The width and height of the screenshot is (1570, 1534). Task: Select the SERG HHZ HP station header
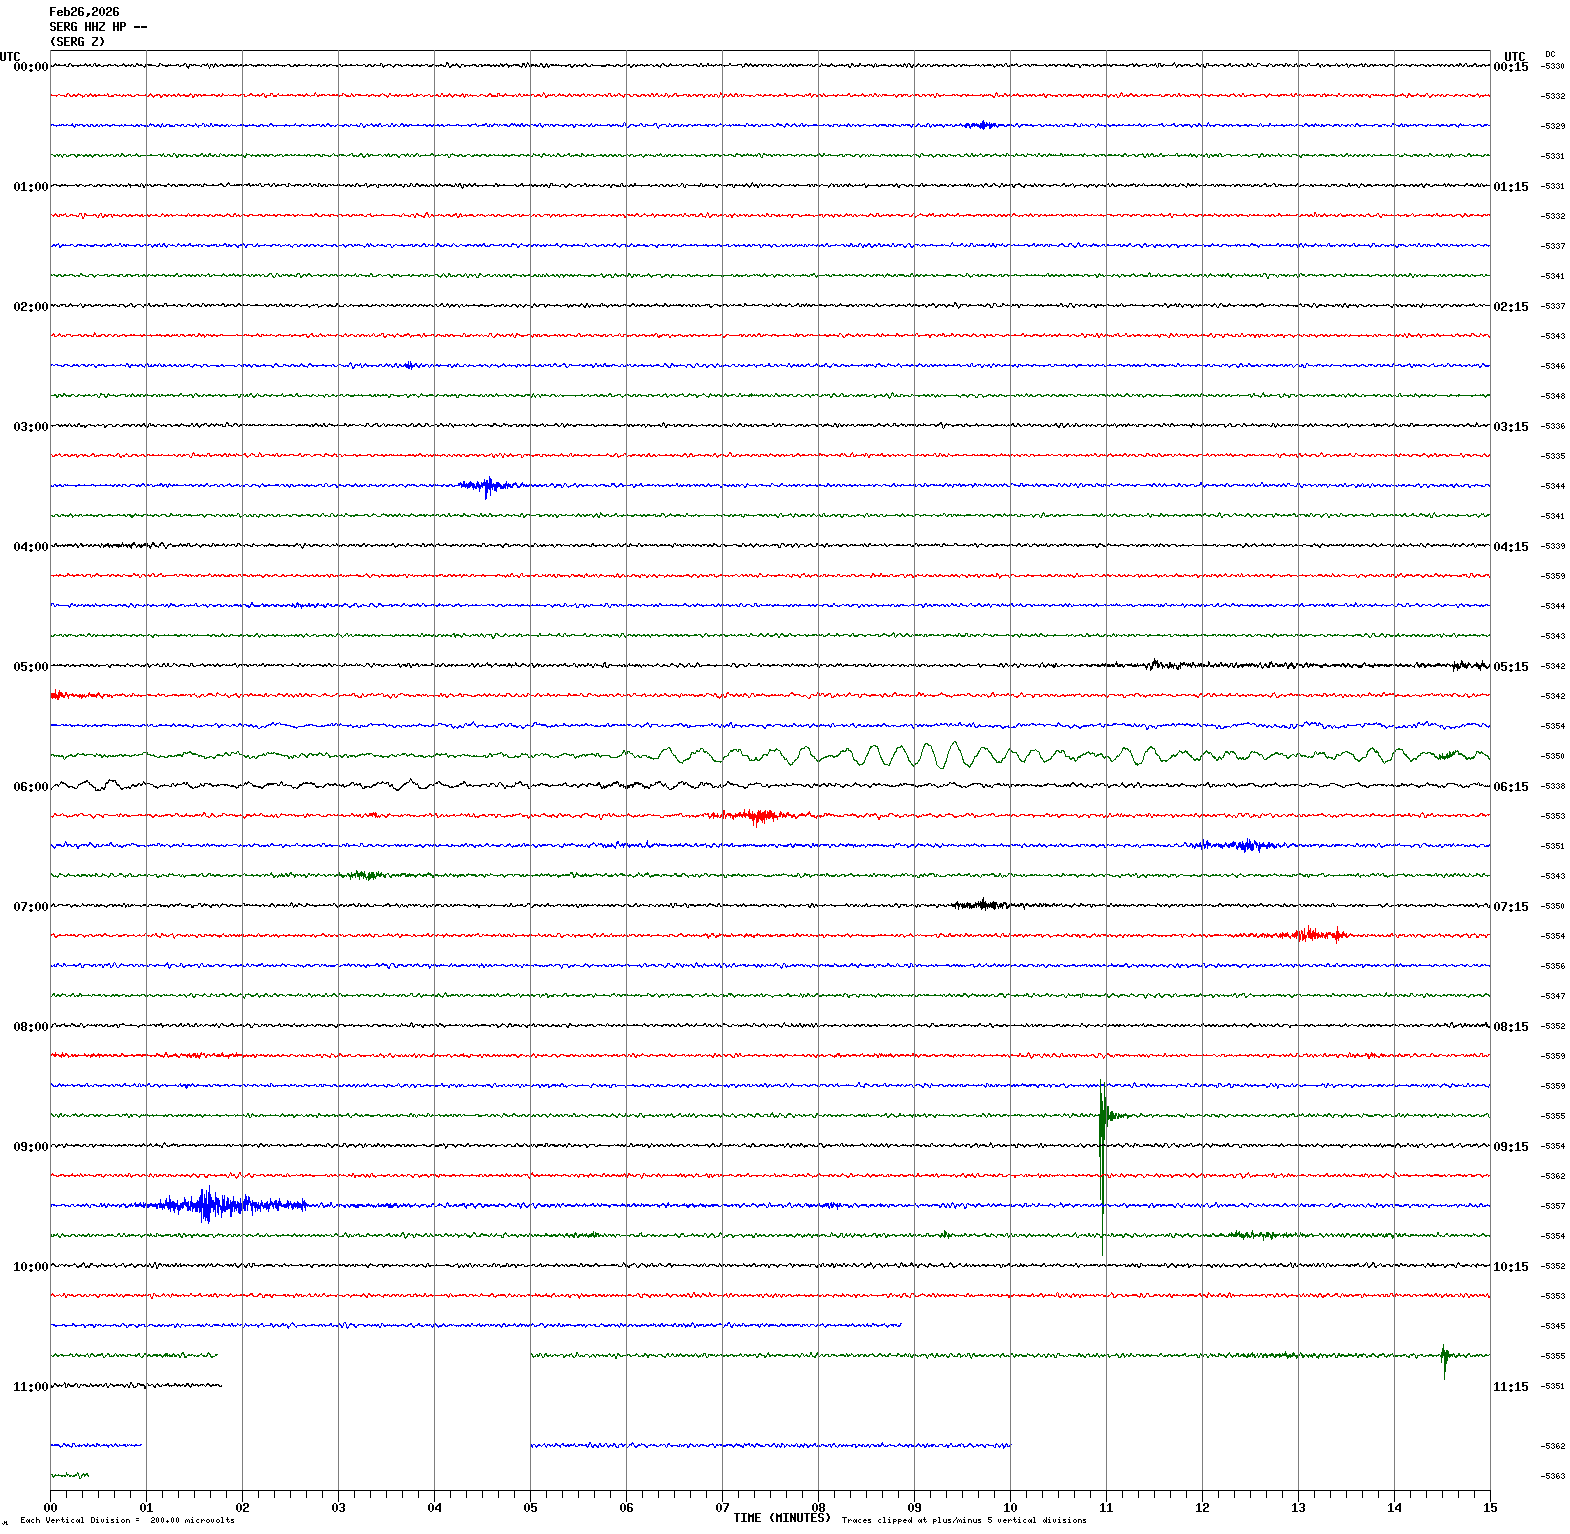point(98,27)
